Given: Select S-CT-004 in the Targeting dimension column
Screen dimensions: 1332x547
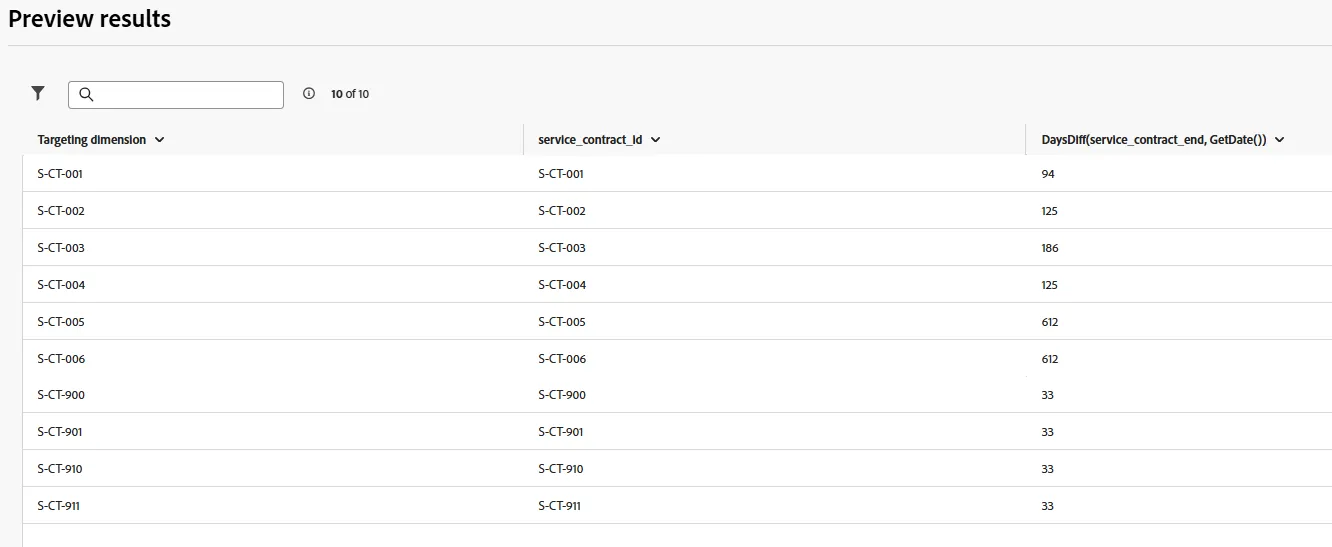Looking at the screenshot, I should click(x=61, y=285).
